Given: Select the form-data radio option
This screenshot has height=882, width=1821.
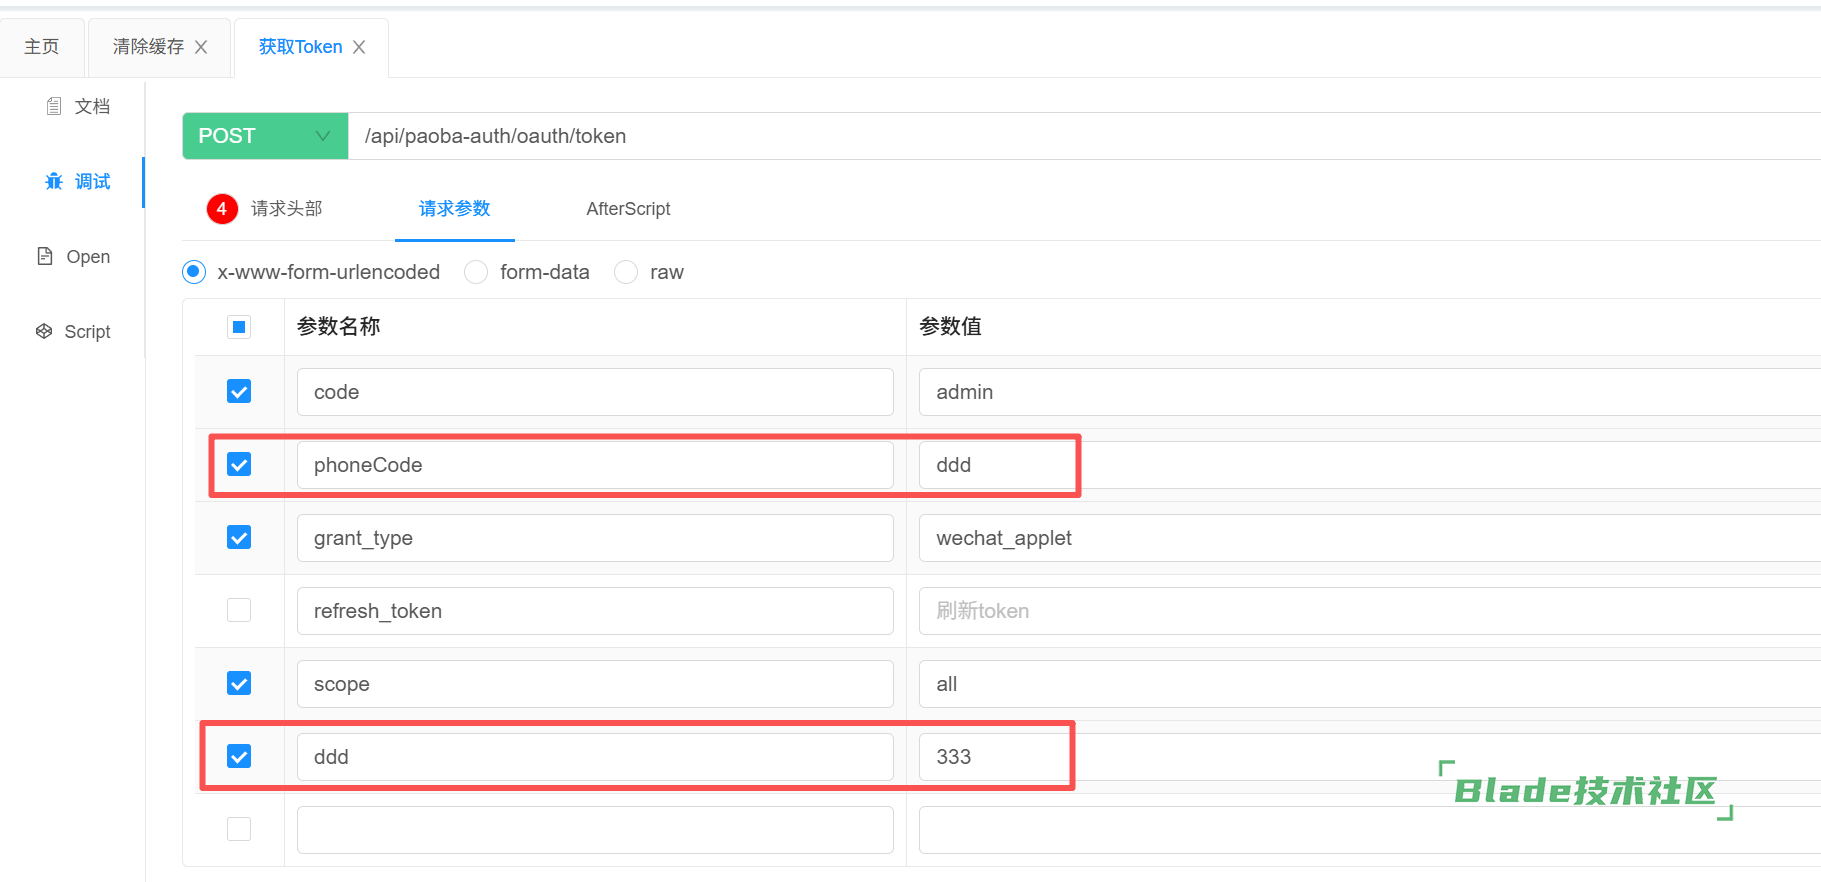Looking at the screenshot, I should [x=477, y=272].
